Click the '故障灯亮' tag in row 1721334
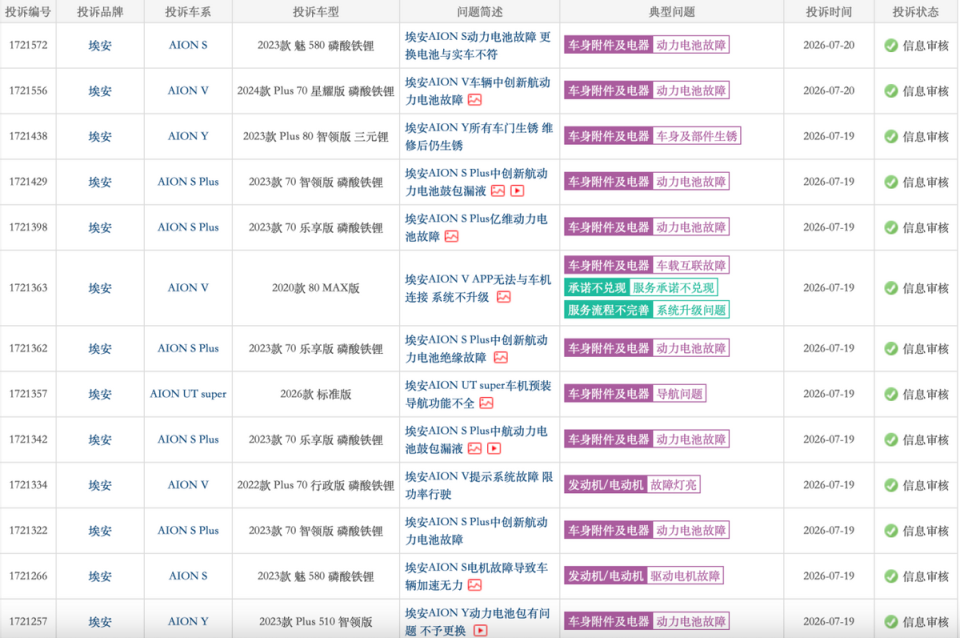This screenshot has height=638, width=960. click(x=673, y=485)
